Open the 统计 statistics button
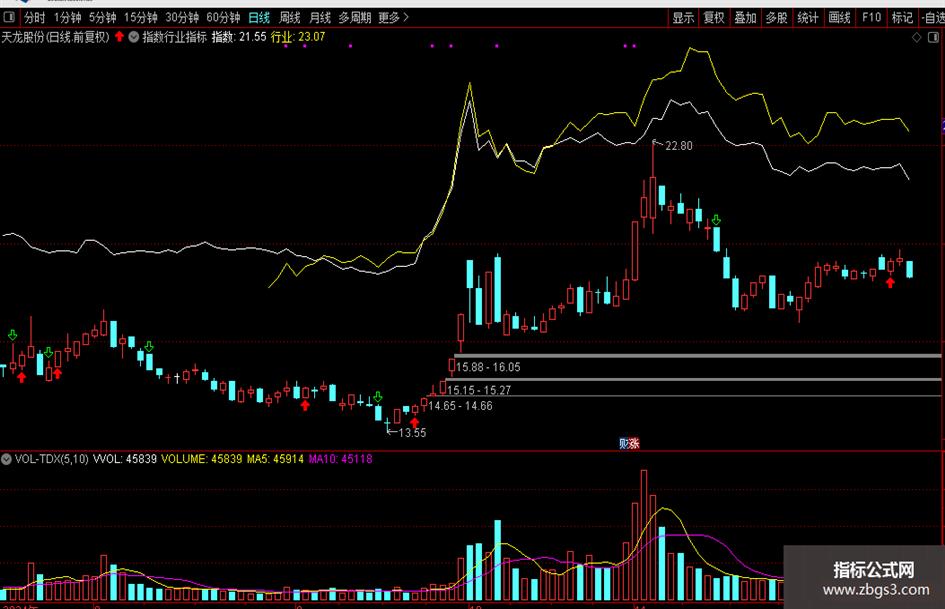Screen dimensions: 945x609 click(808, 17)
